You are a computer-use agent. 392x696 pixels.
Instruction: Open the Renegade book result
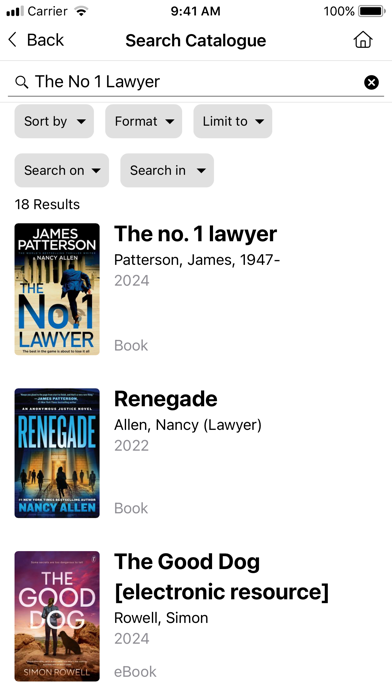click(x=166, y=399)
